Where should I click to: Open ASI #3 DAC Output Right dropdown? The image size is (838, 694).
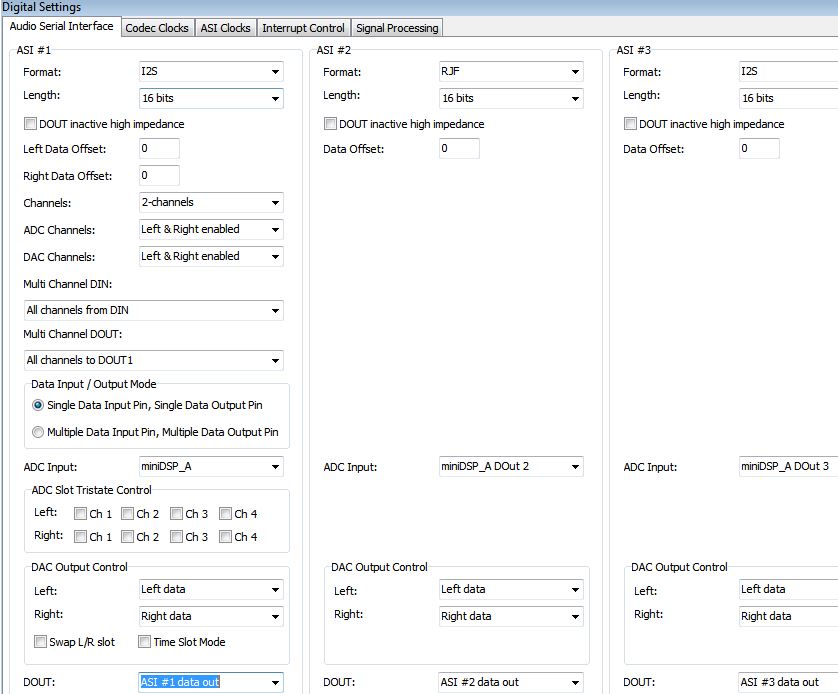point(788,617)
